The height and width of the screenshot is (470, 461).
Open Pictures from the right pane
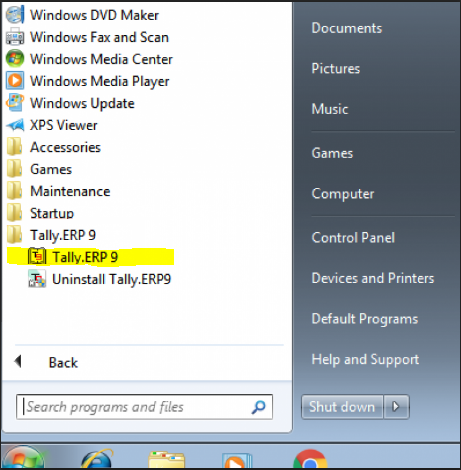tap(336, 69)
